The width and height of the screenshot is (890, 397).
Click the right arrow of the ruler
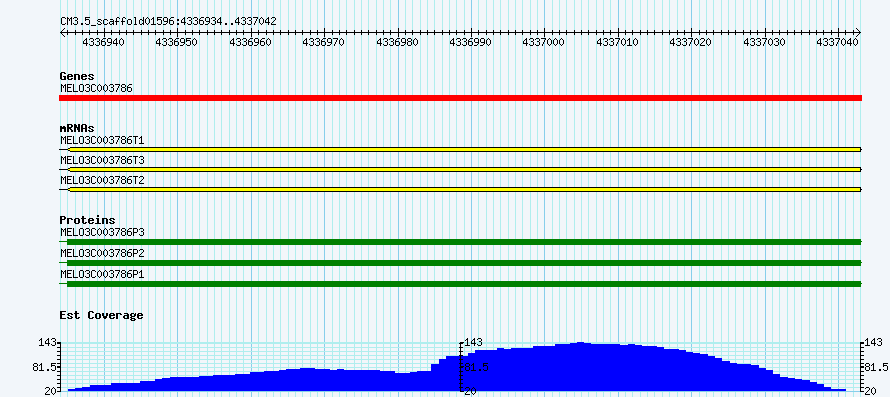tap(858, 33)
